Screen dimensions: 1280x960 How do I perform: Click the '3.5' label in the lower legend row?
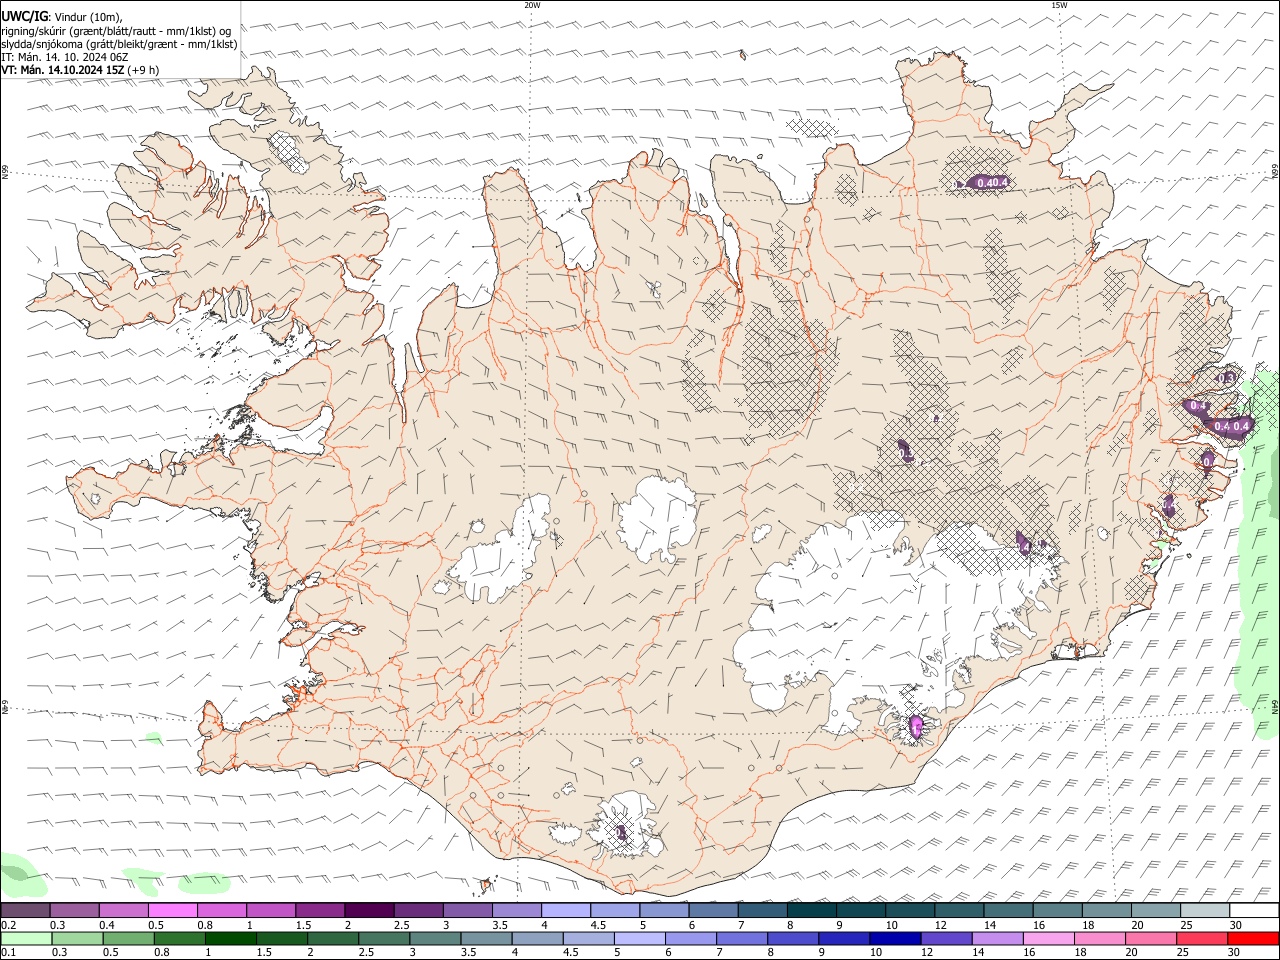(467, 952)
